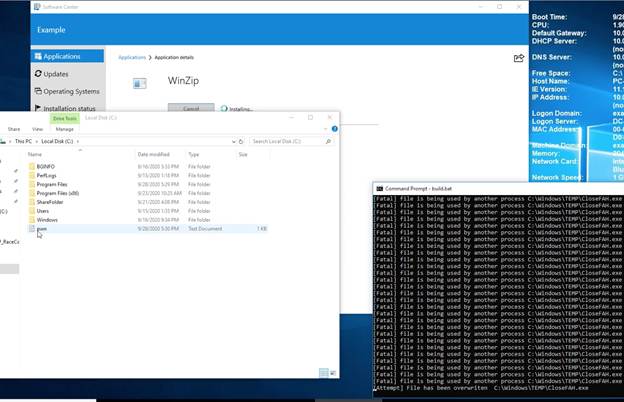Open the View ribbon tab

(x=37, y=129)
